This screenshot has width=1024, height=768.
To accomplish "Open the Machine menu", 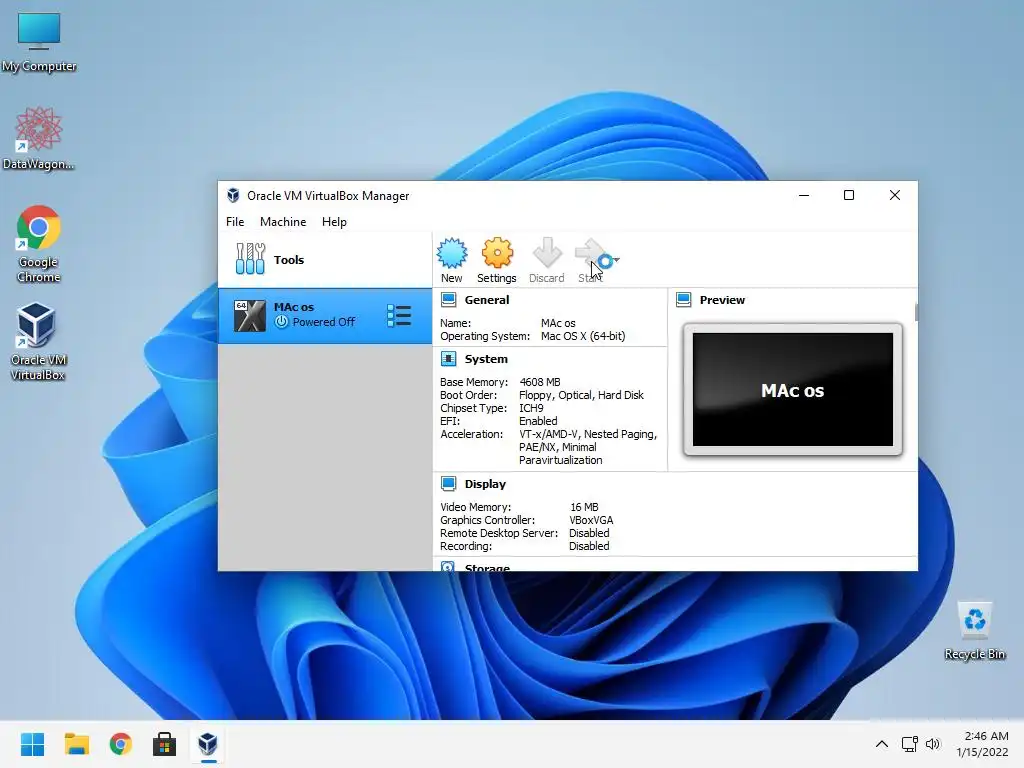I will pyautogui.click(x=283, y=221).
